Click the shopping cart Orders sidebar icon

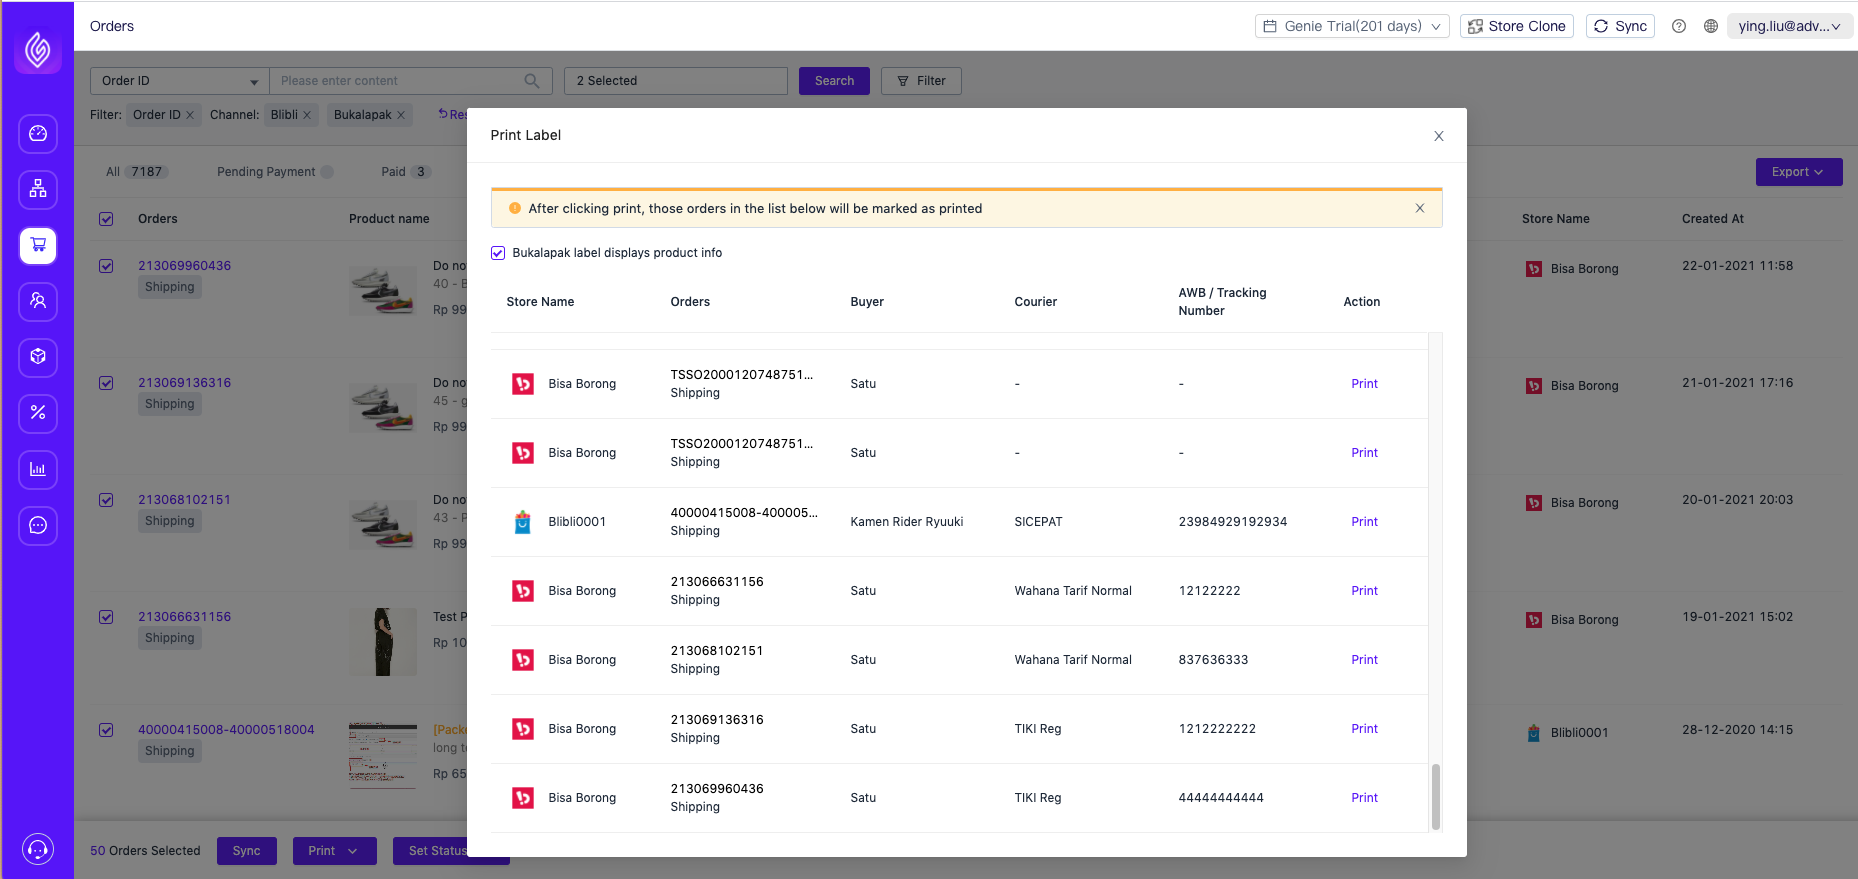(x=38, y=245)
